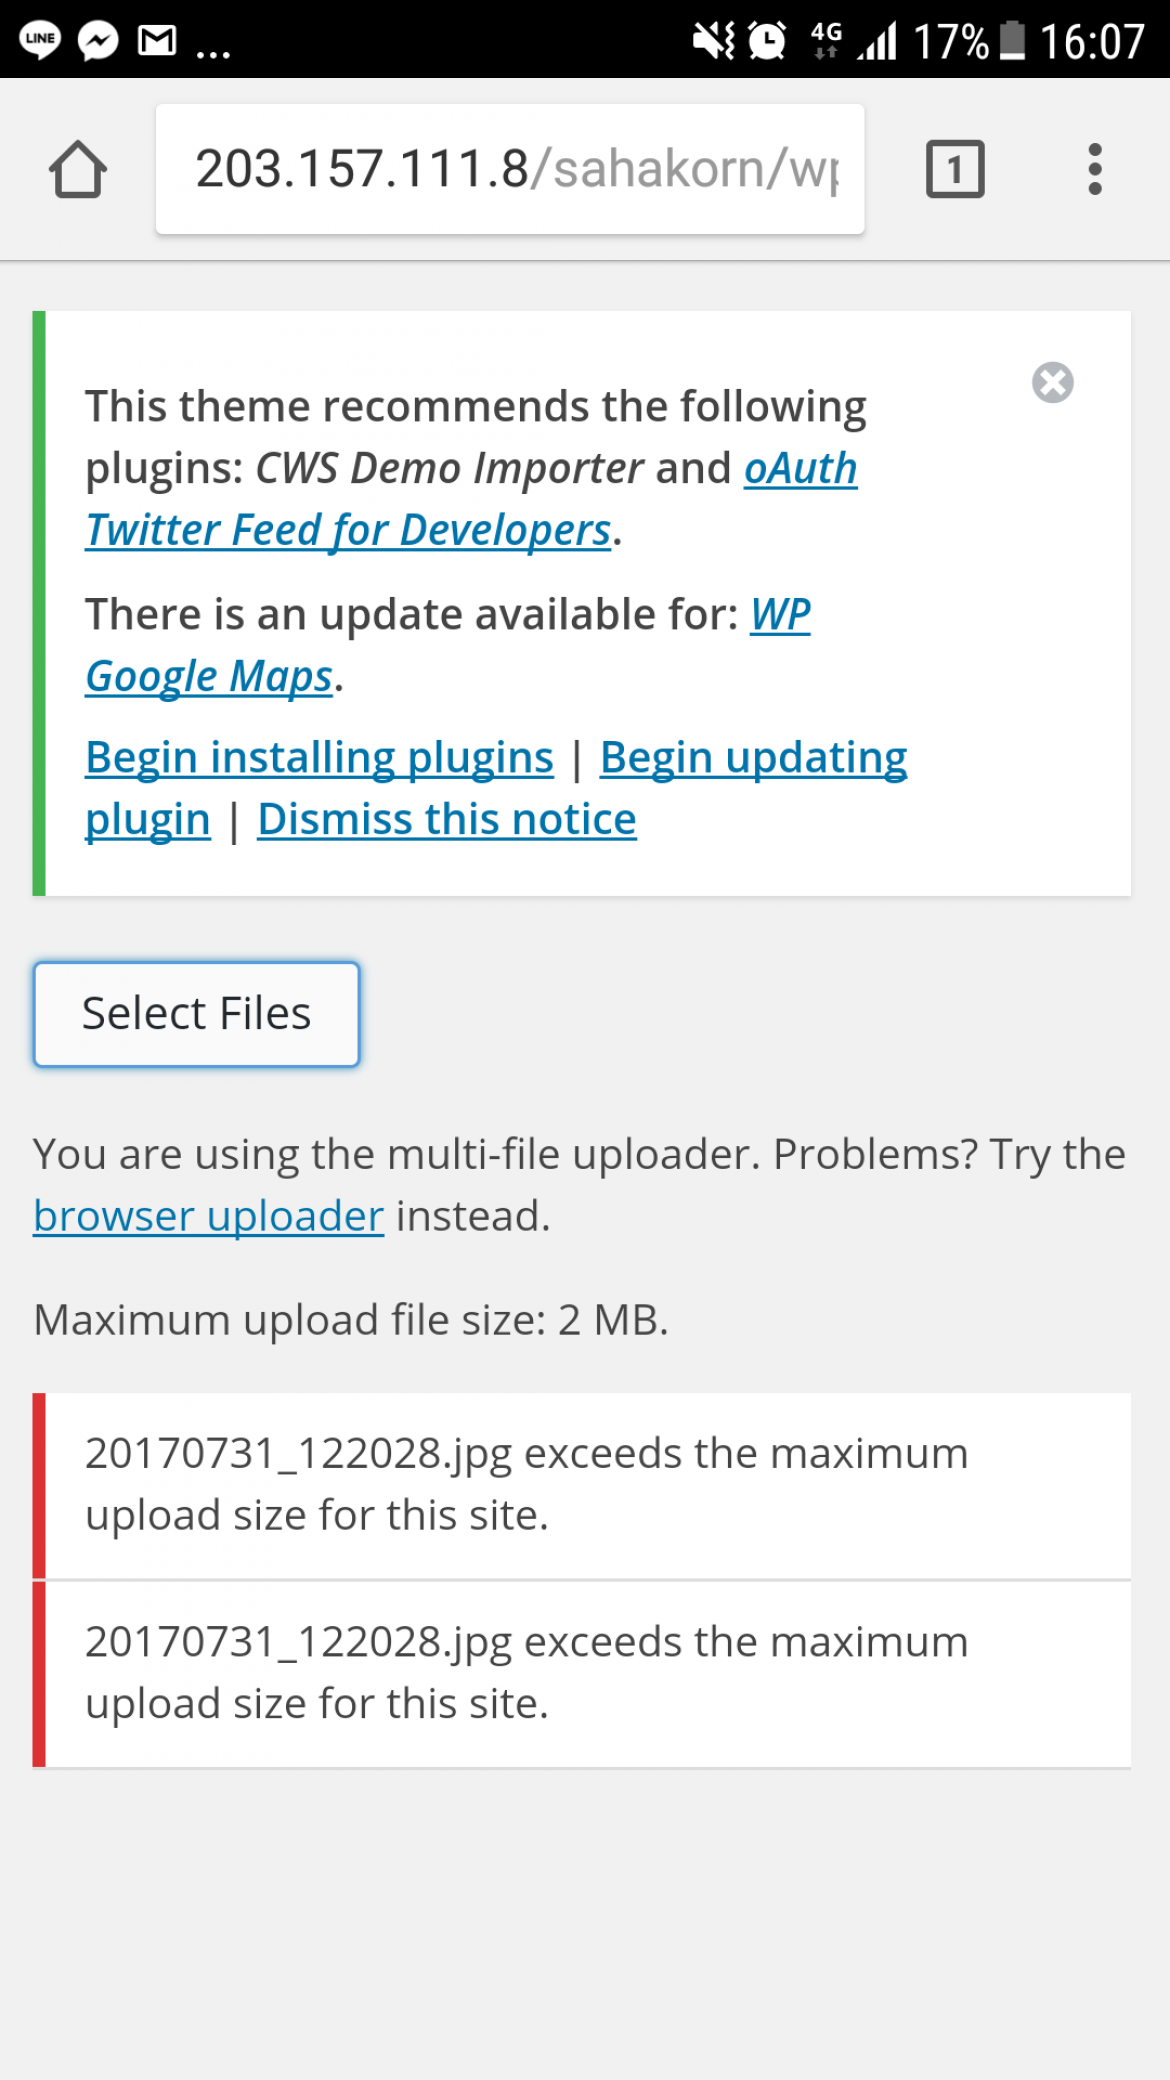Click Begin installing plugins link

(x=319, y=757)
